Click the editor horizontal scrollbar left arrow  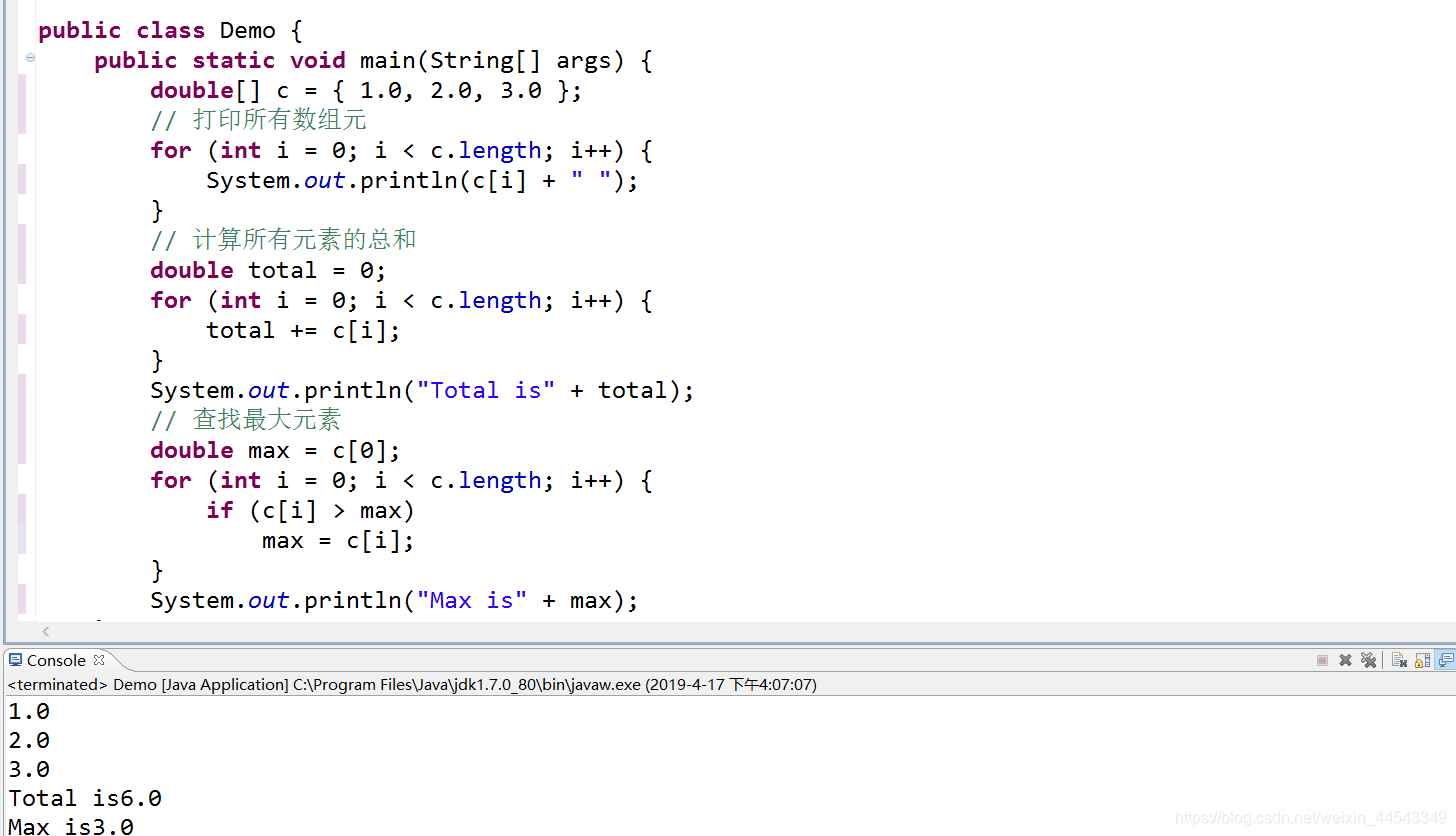pos(45,631)
